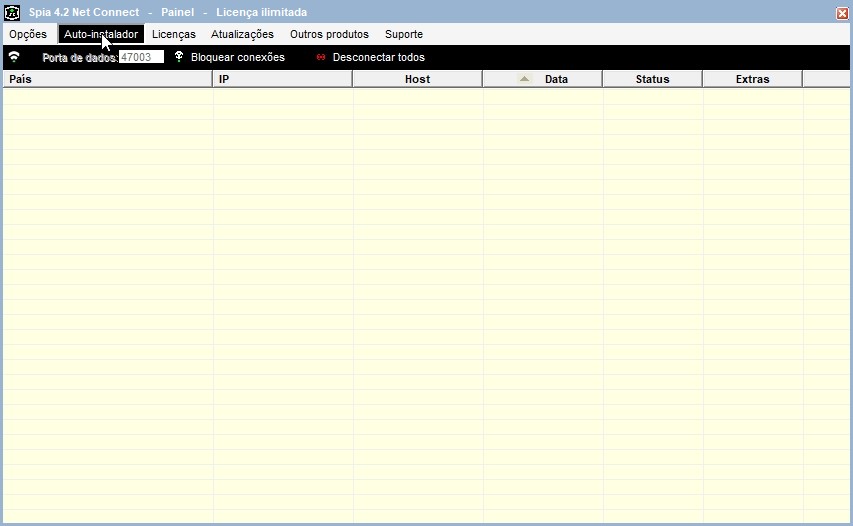
Task: Click the Desconectar todos button
Action: pos(379,57)
